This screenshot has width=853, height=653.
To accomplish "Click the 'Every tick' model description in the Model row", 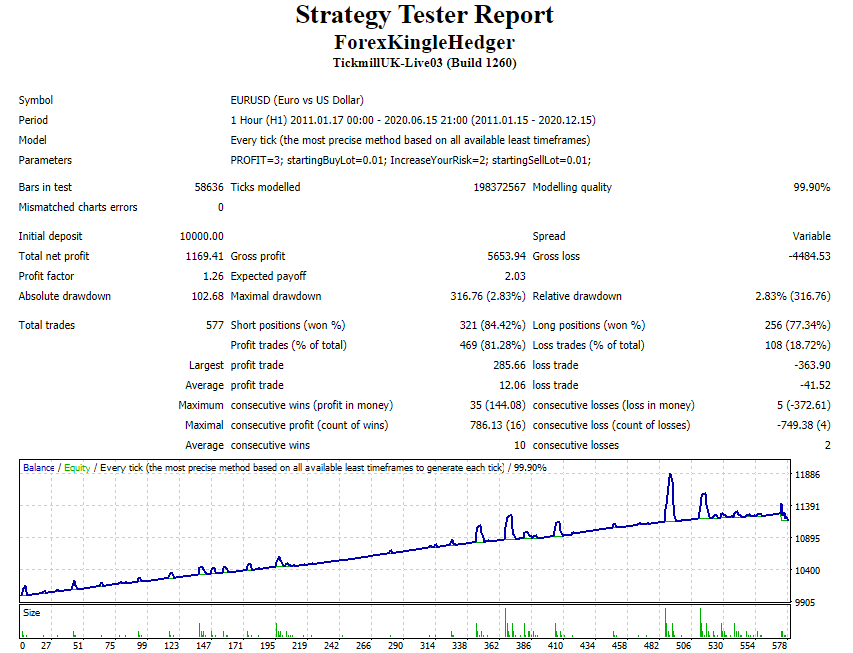I will pos(410,140).
